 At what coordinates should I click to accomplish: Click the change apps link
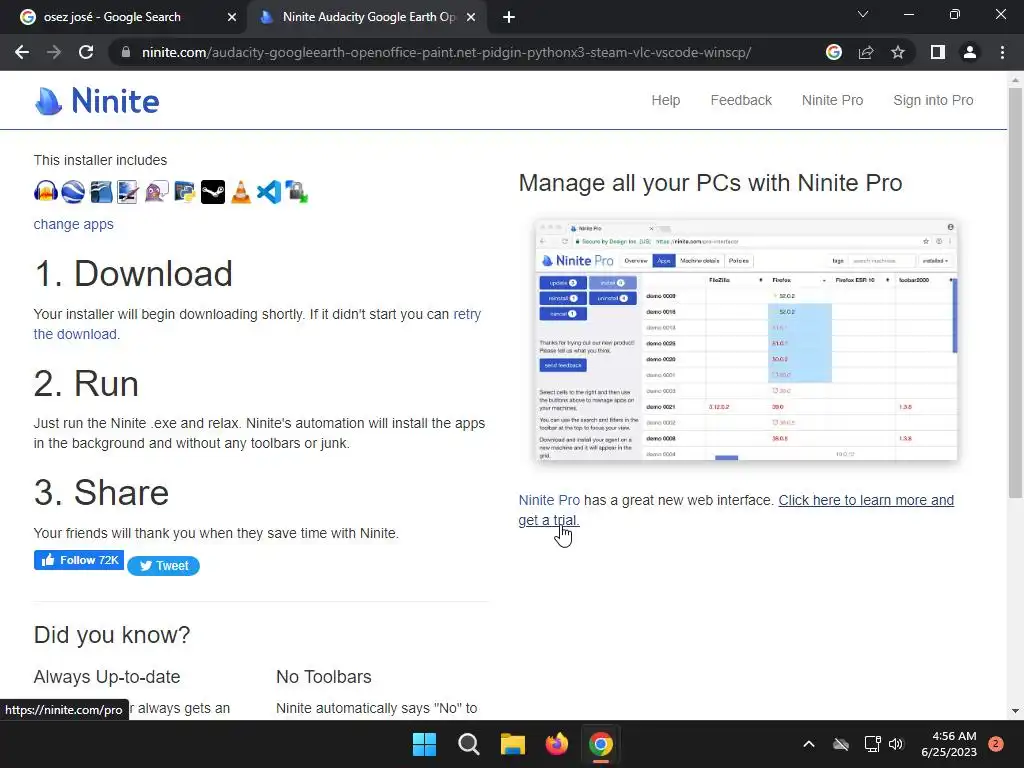click(73, 224)
